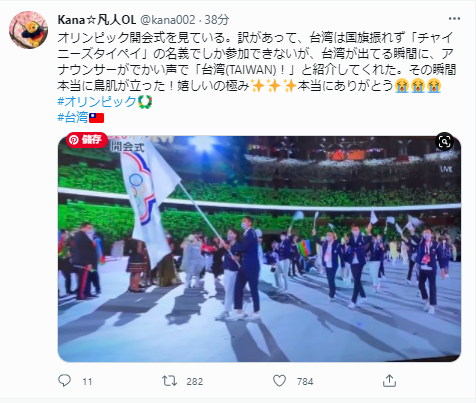Click the 784 likes count
This screenshot has width=476, height=403.
click(x=305, y=381)
